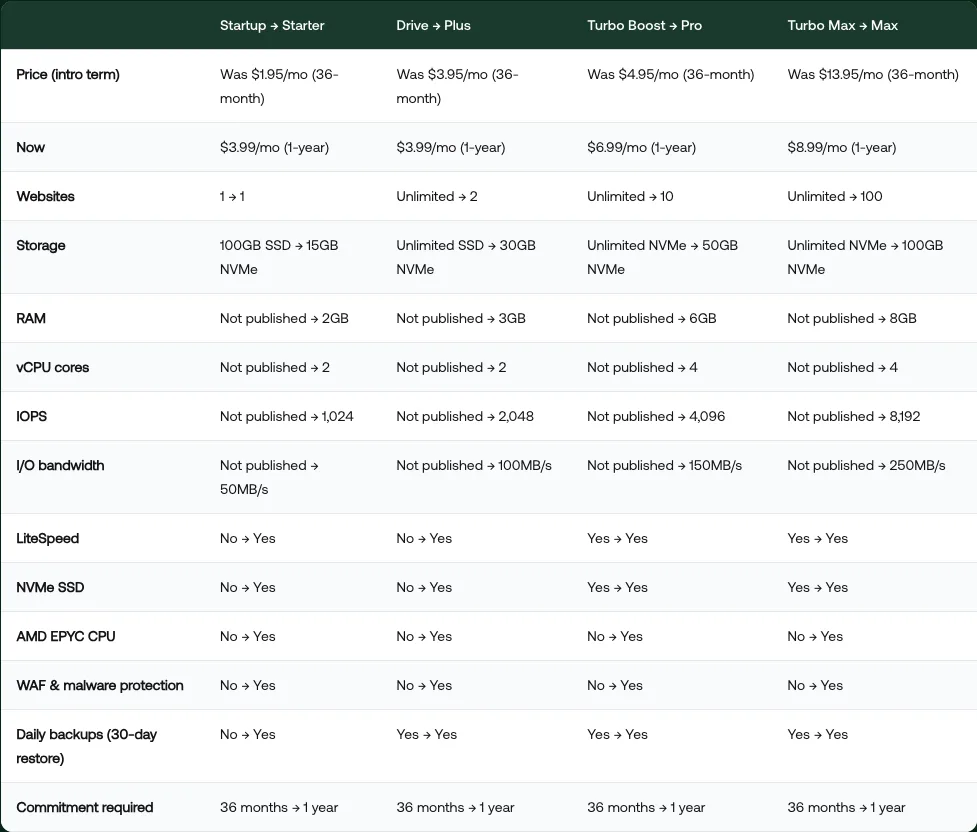
Task: Select the 'Was $3.95/mo (36-month)' cell
Action: [x=457, y=86]
